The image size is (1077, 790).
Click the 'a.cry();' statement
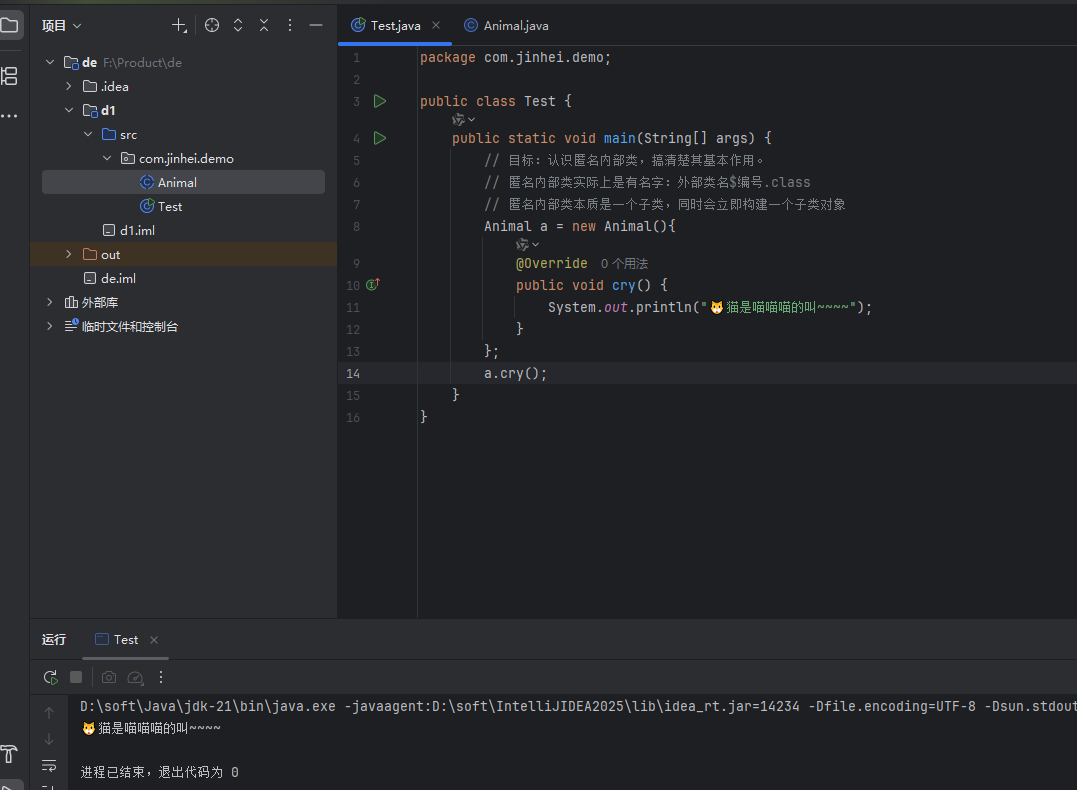515,374
